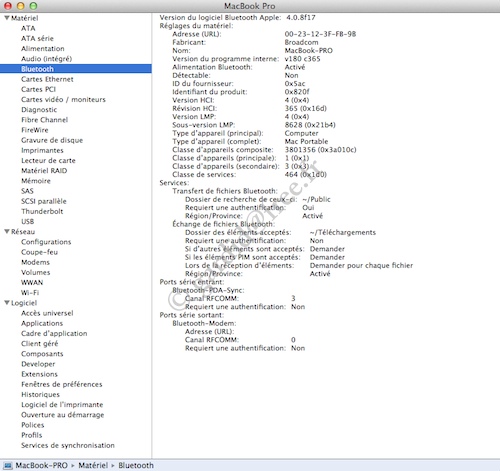Click Matériel in the path bar
The width and height of the screenshot is (500, 471).
pyautogui.click(x=93, y=465)
